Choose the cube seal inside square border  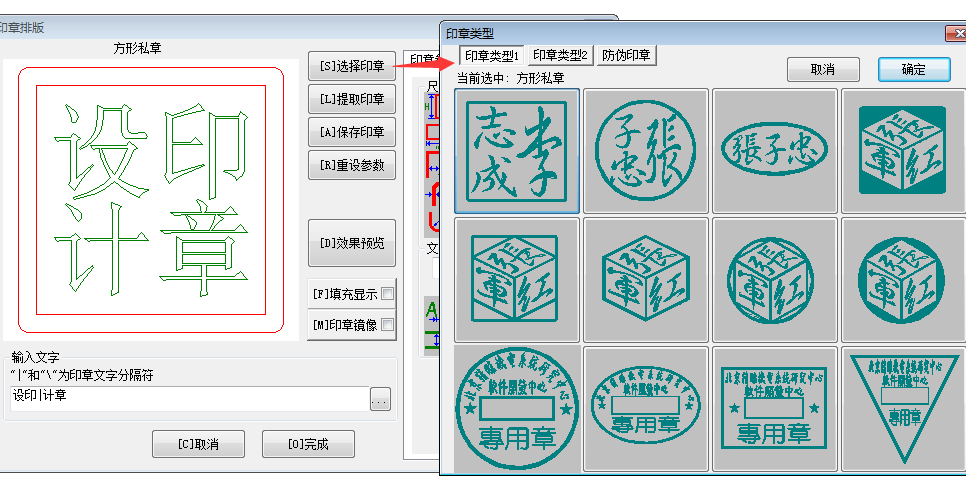(516, 280)
